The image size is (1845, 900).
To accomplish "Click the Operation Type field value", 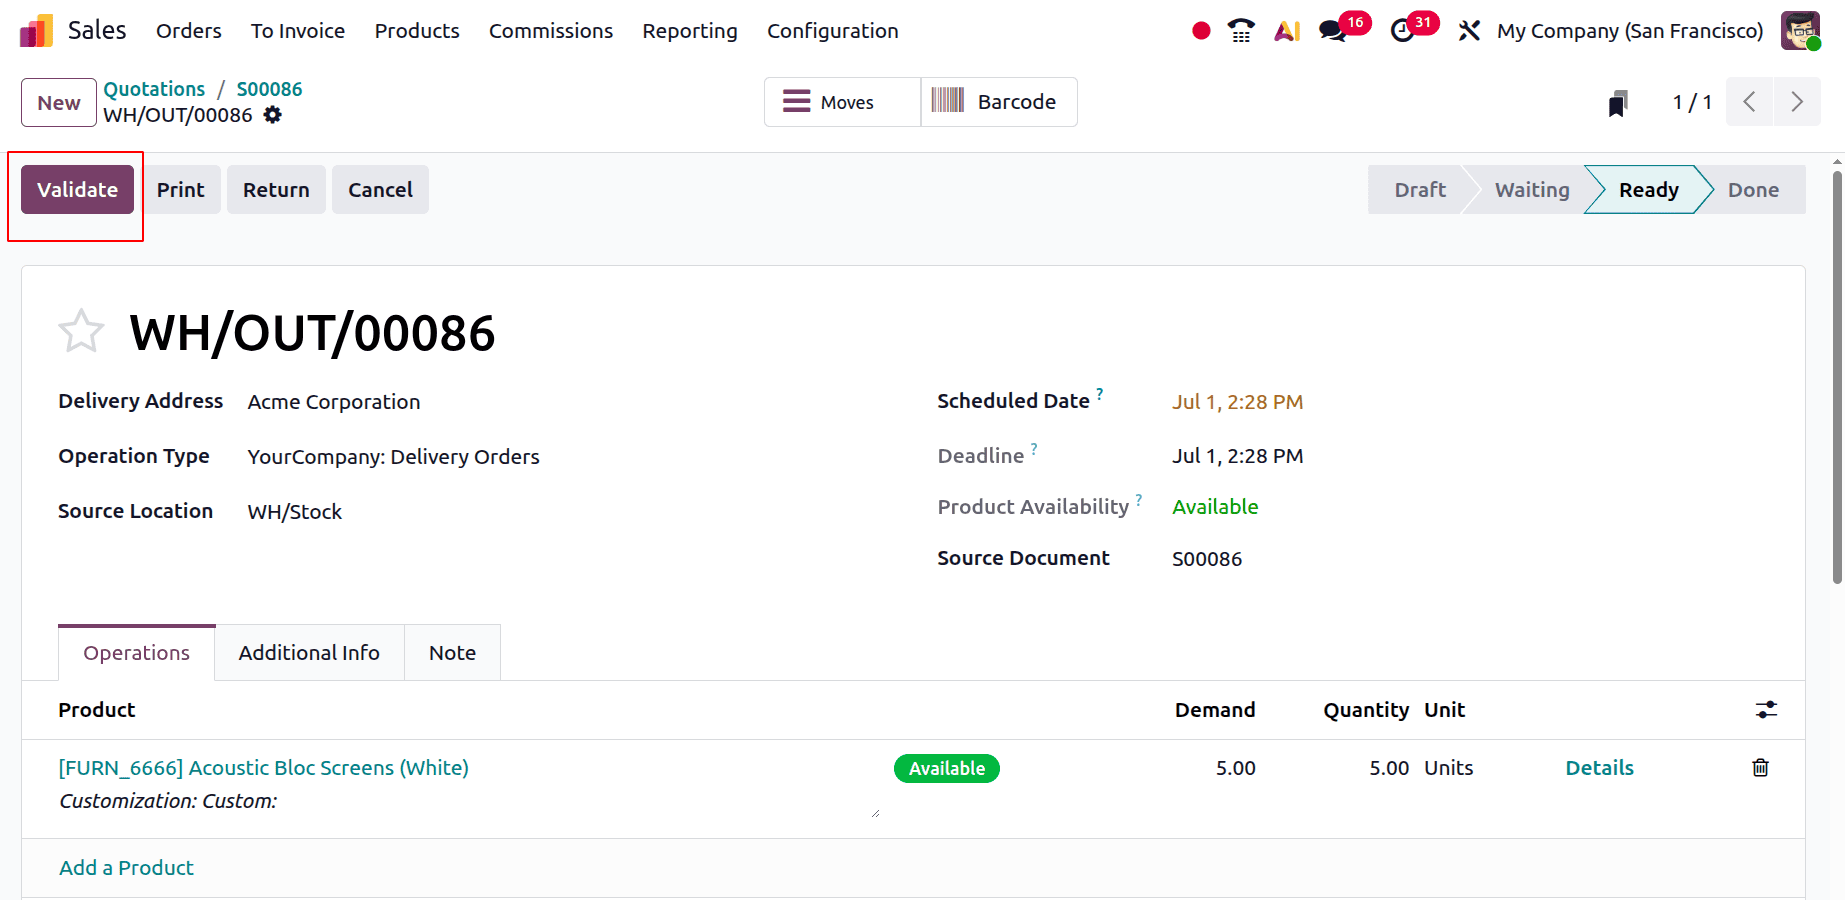I will [393, 457].
